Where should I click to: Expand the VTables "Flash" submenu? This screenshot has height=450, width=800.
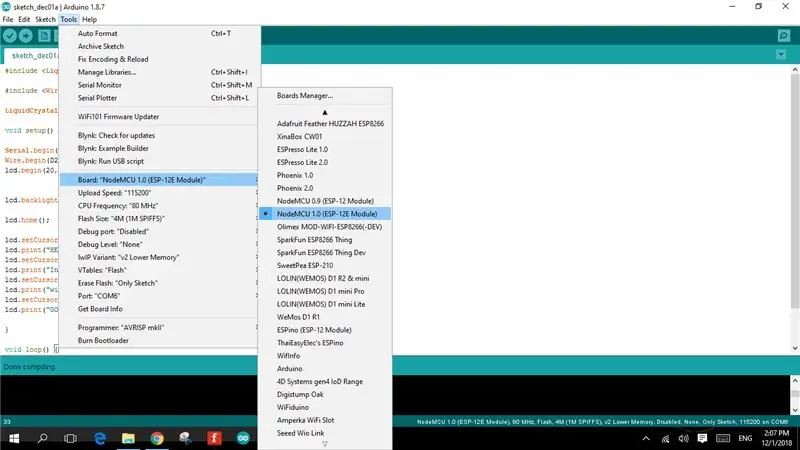[158, 270]
